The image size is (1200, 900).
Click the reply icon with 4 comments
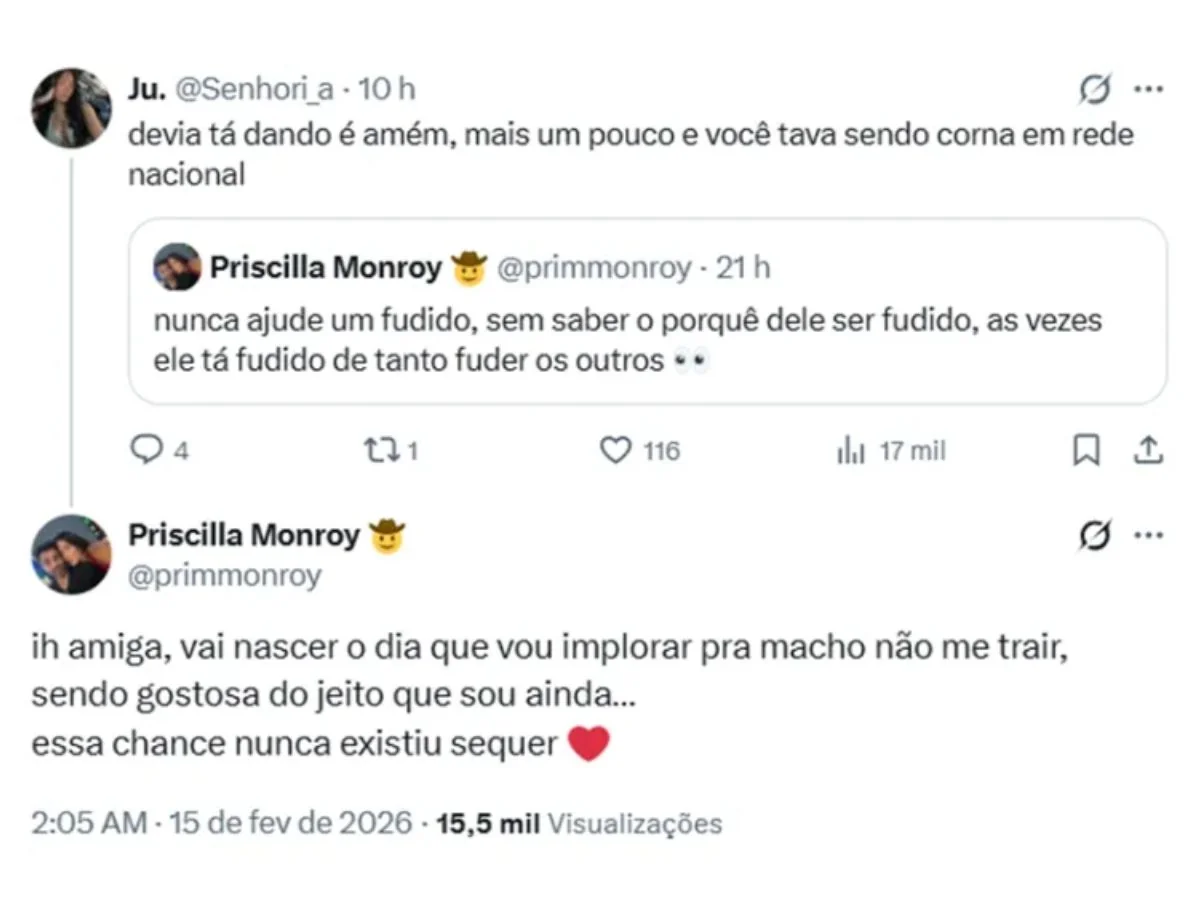point(147,452)
